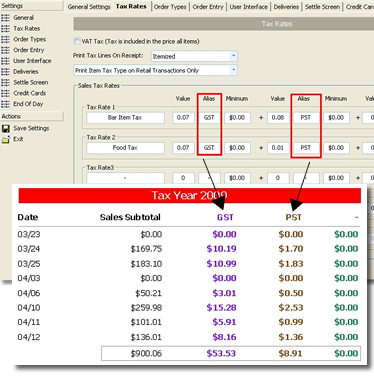
Task: Click the Food Tax name field
Action: pos(125,148)
